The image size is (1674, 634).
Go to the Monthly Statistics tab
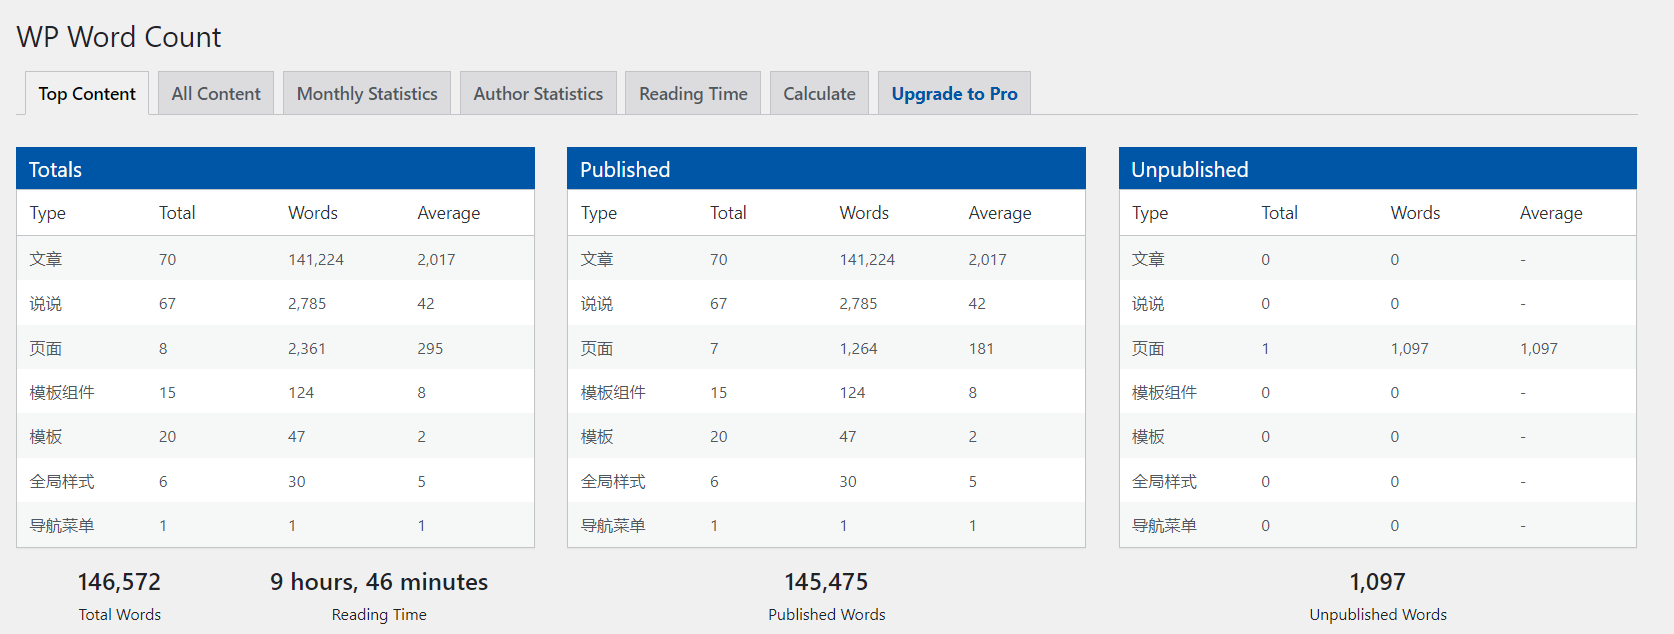coord(367,94)
